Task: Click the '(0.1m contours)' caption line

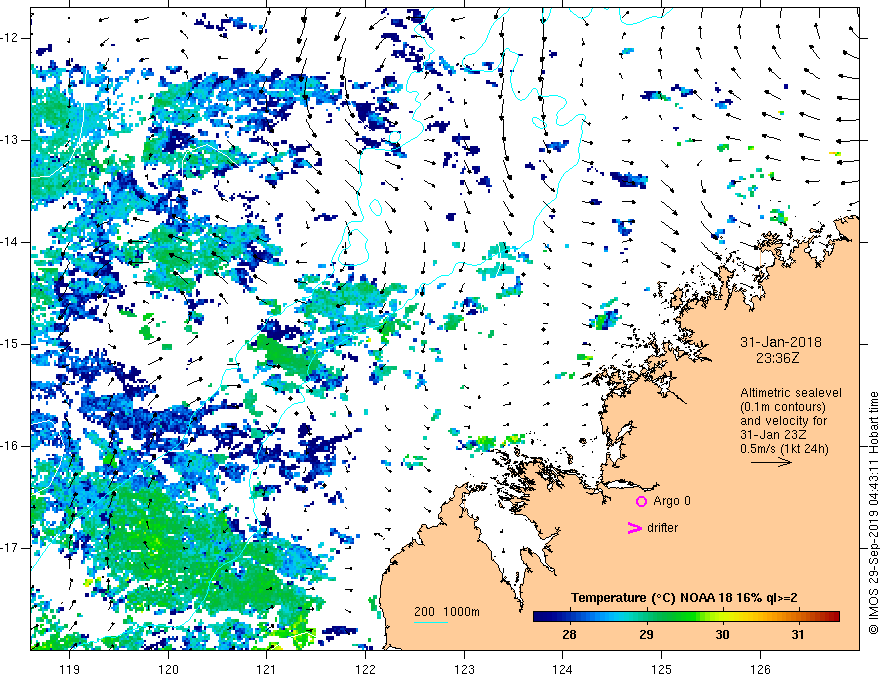Action: [783, 407]
